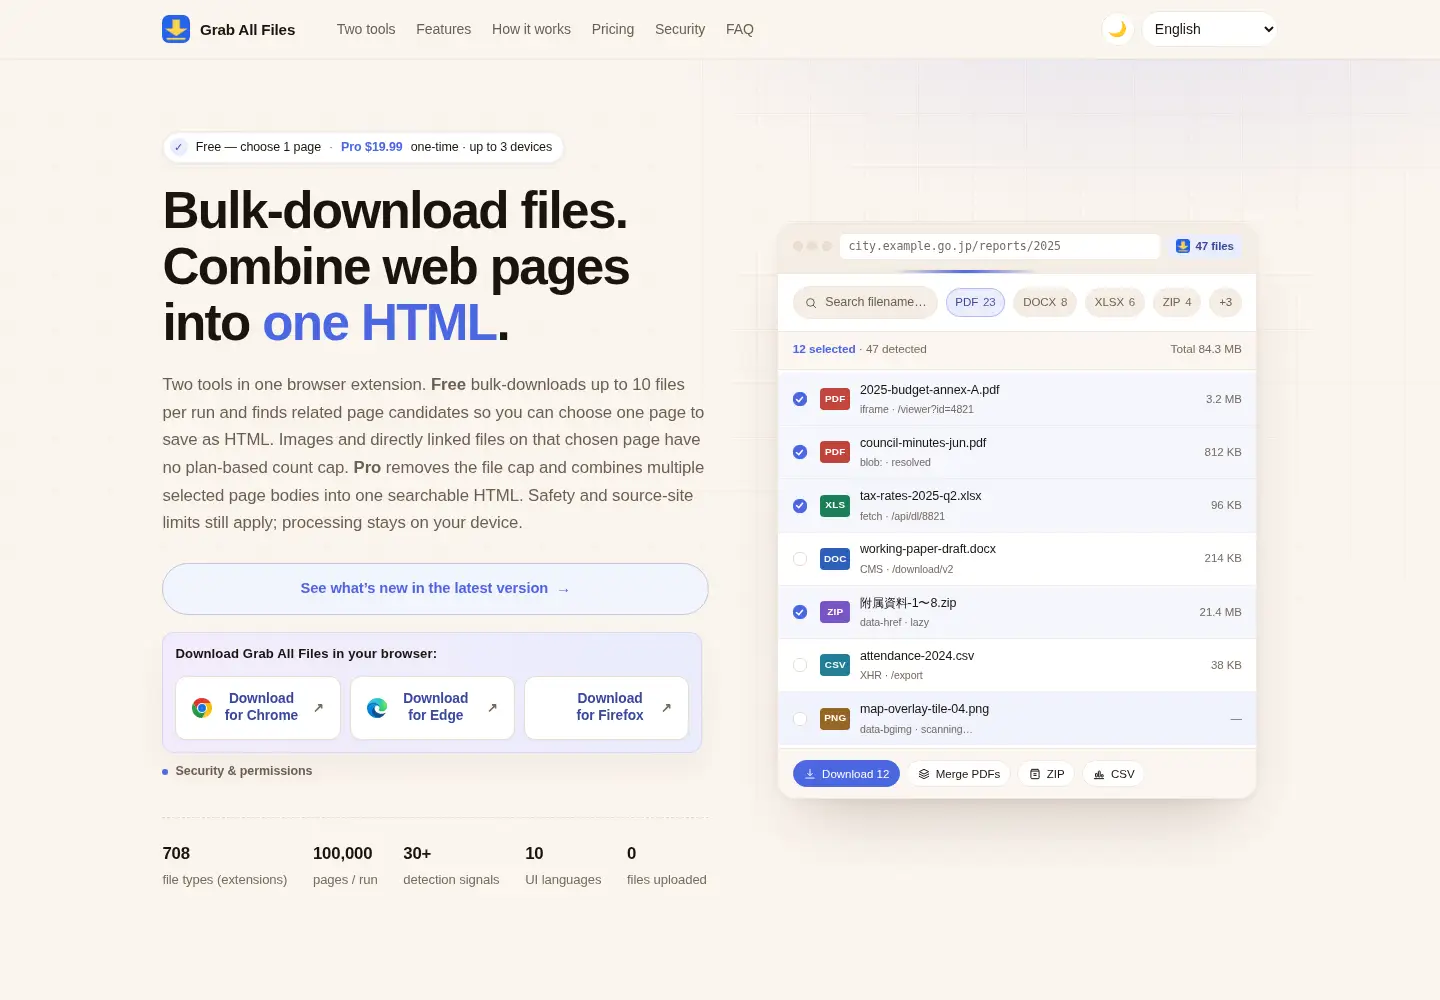
Task: Click the external arrow on Firefox download
Action: pyautogui.click(x=666, y=707)
